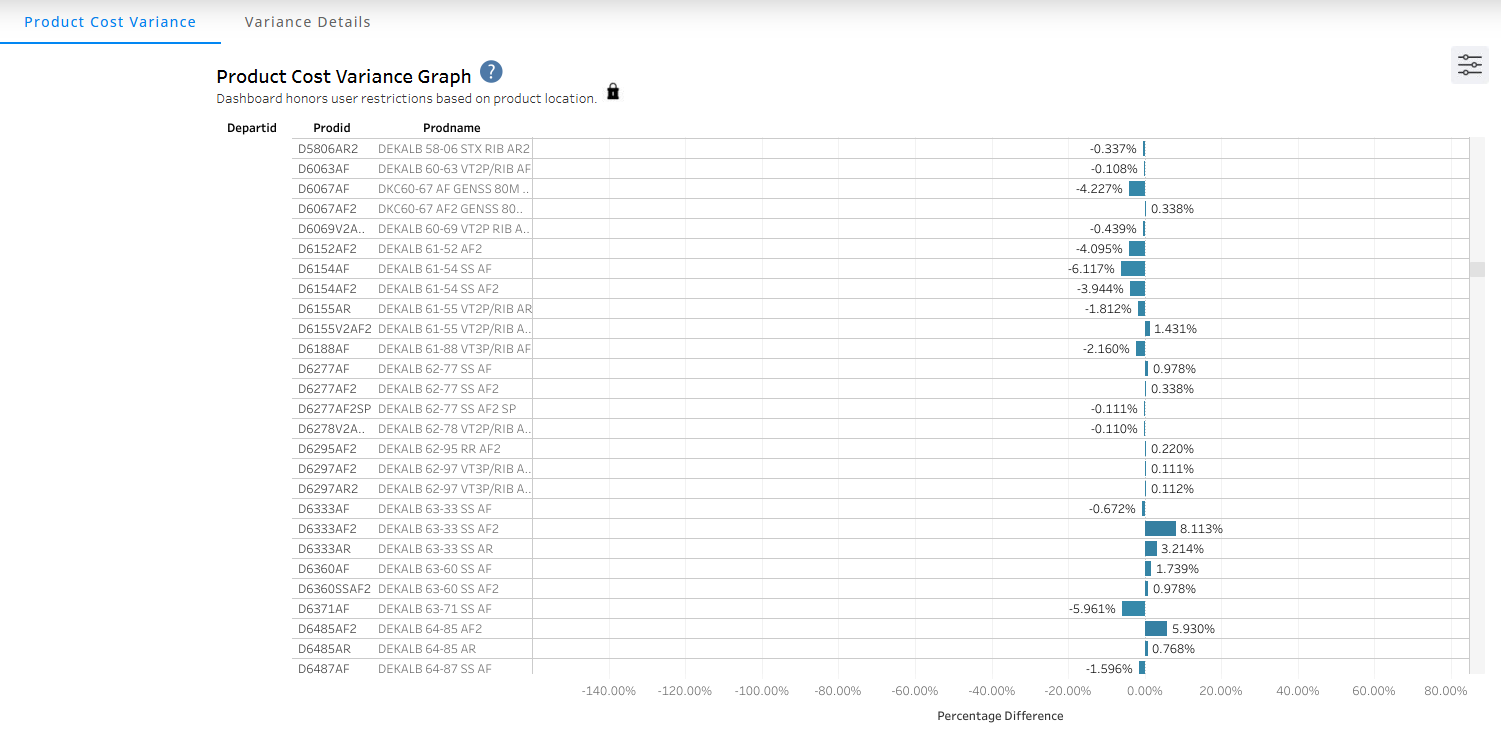Click product name DEKALB 63-33 SS AR
The width and height of the screenshot is (1501, 734).
click(435, 549)
